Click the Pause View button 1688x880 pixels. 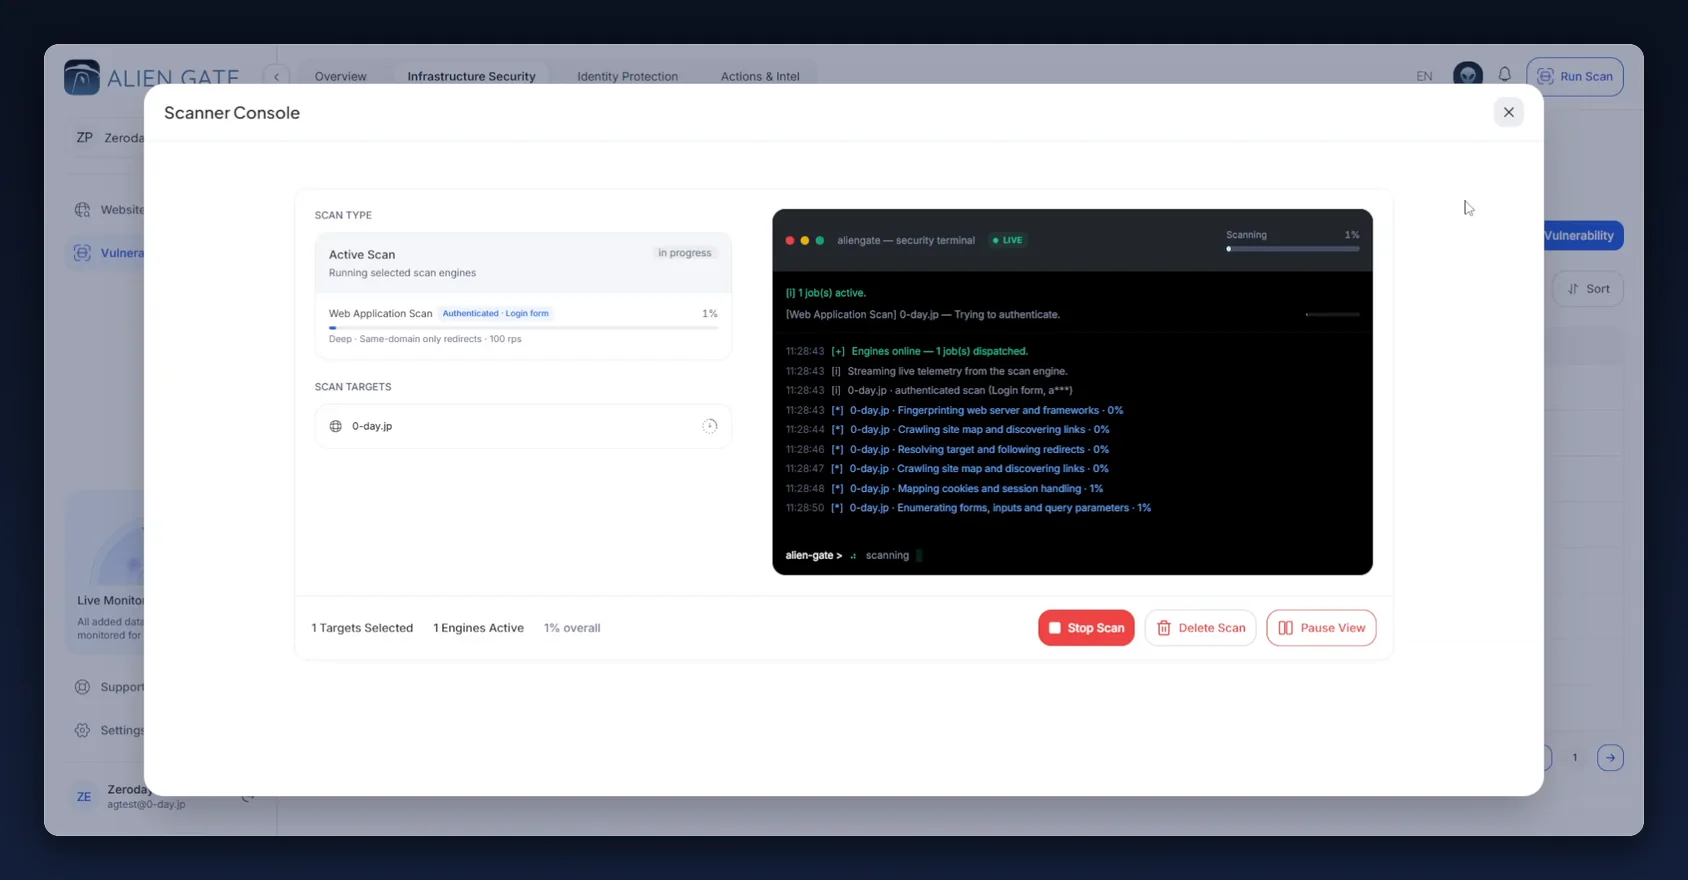[x=1321, y=628]
